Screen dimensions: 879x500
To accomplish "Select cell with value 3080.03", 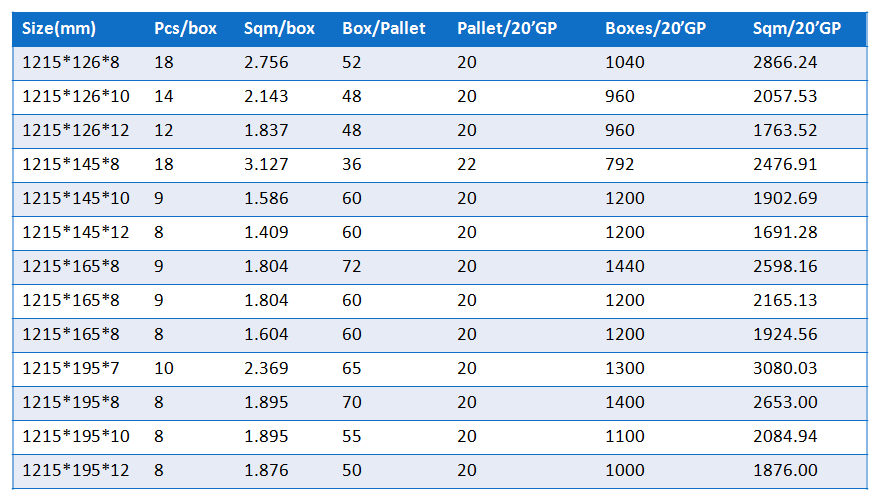I will point(785,368).
